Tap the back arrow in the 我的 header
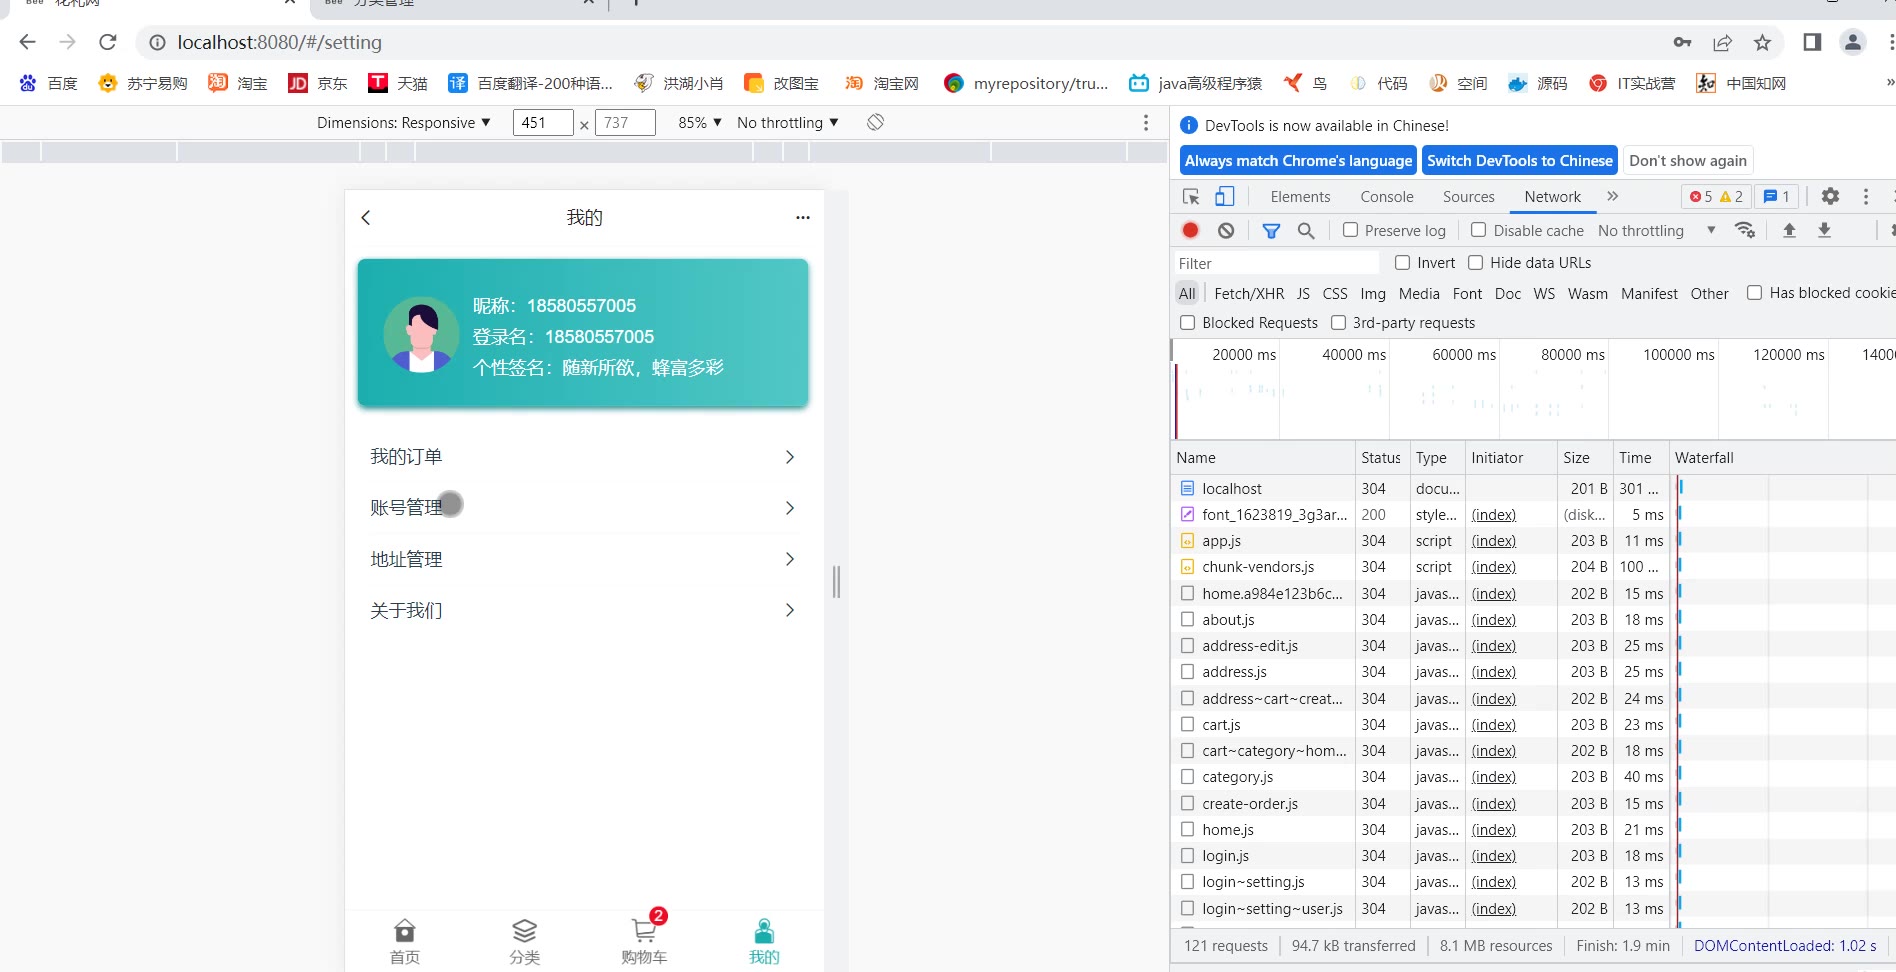1896x972 pixels. tap(366, 217)
